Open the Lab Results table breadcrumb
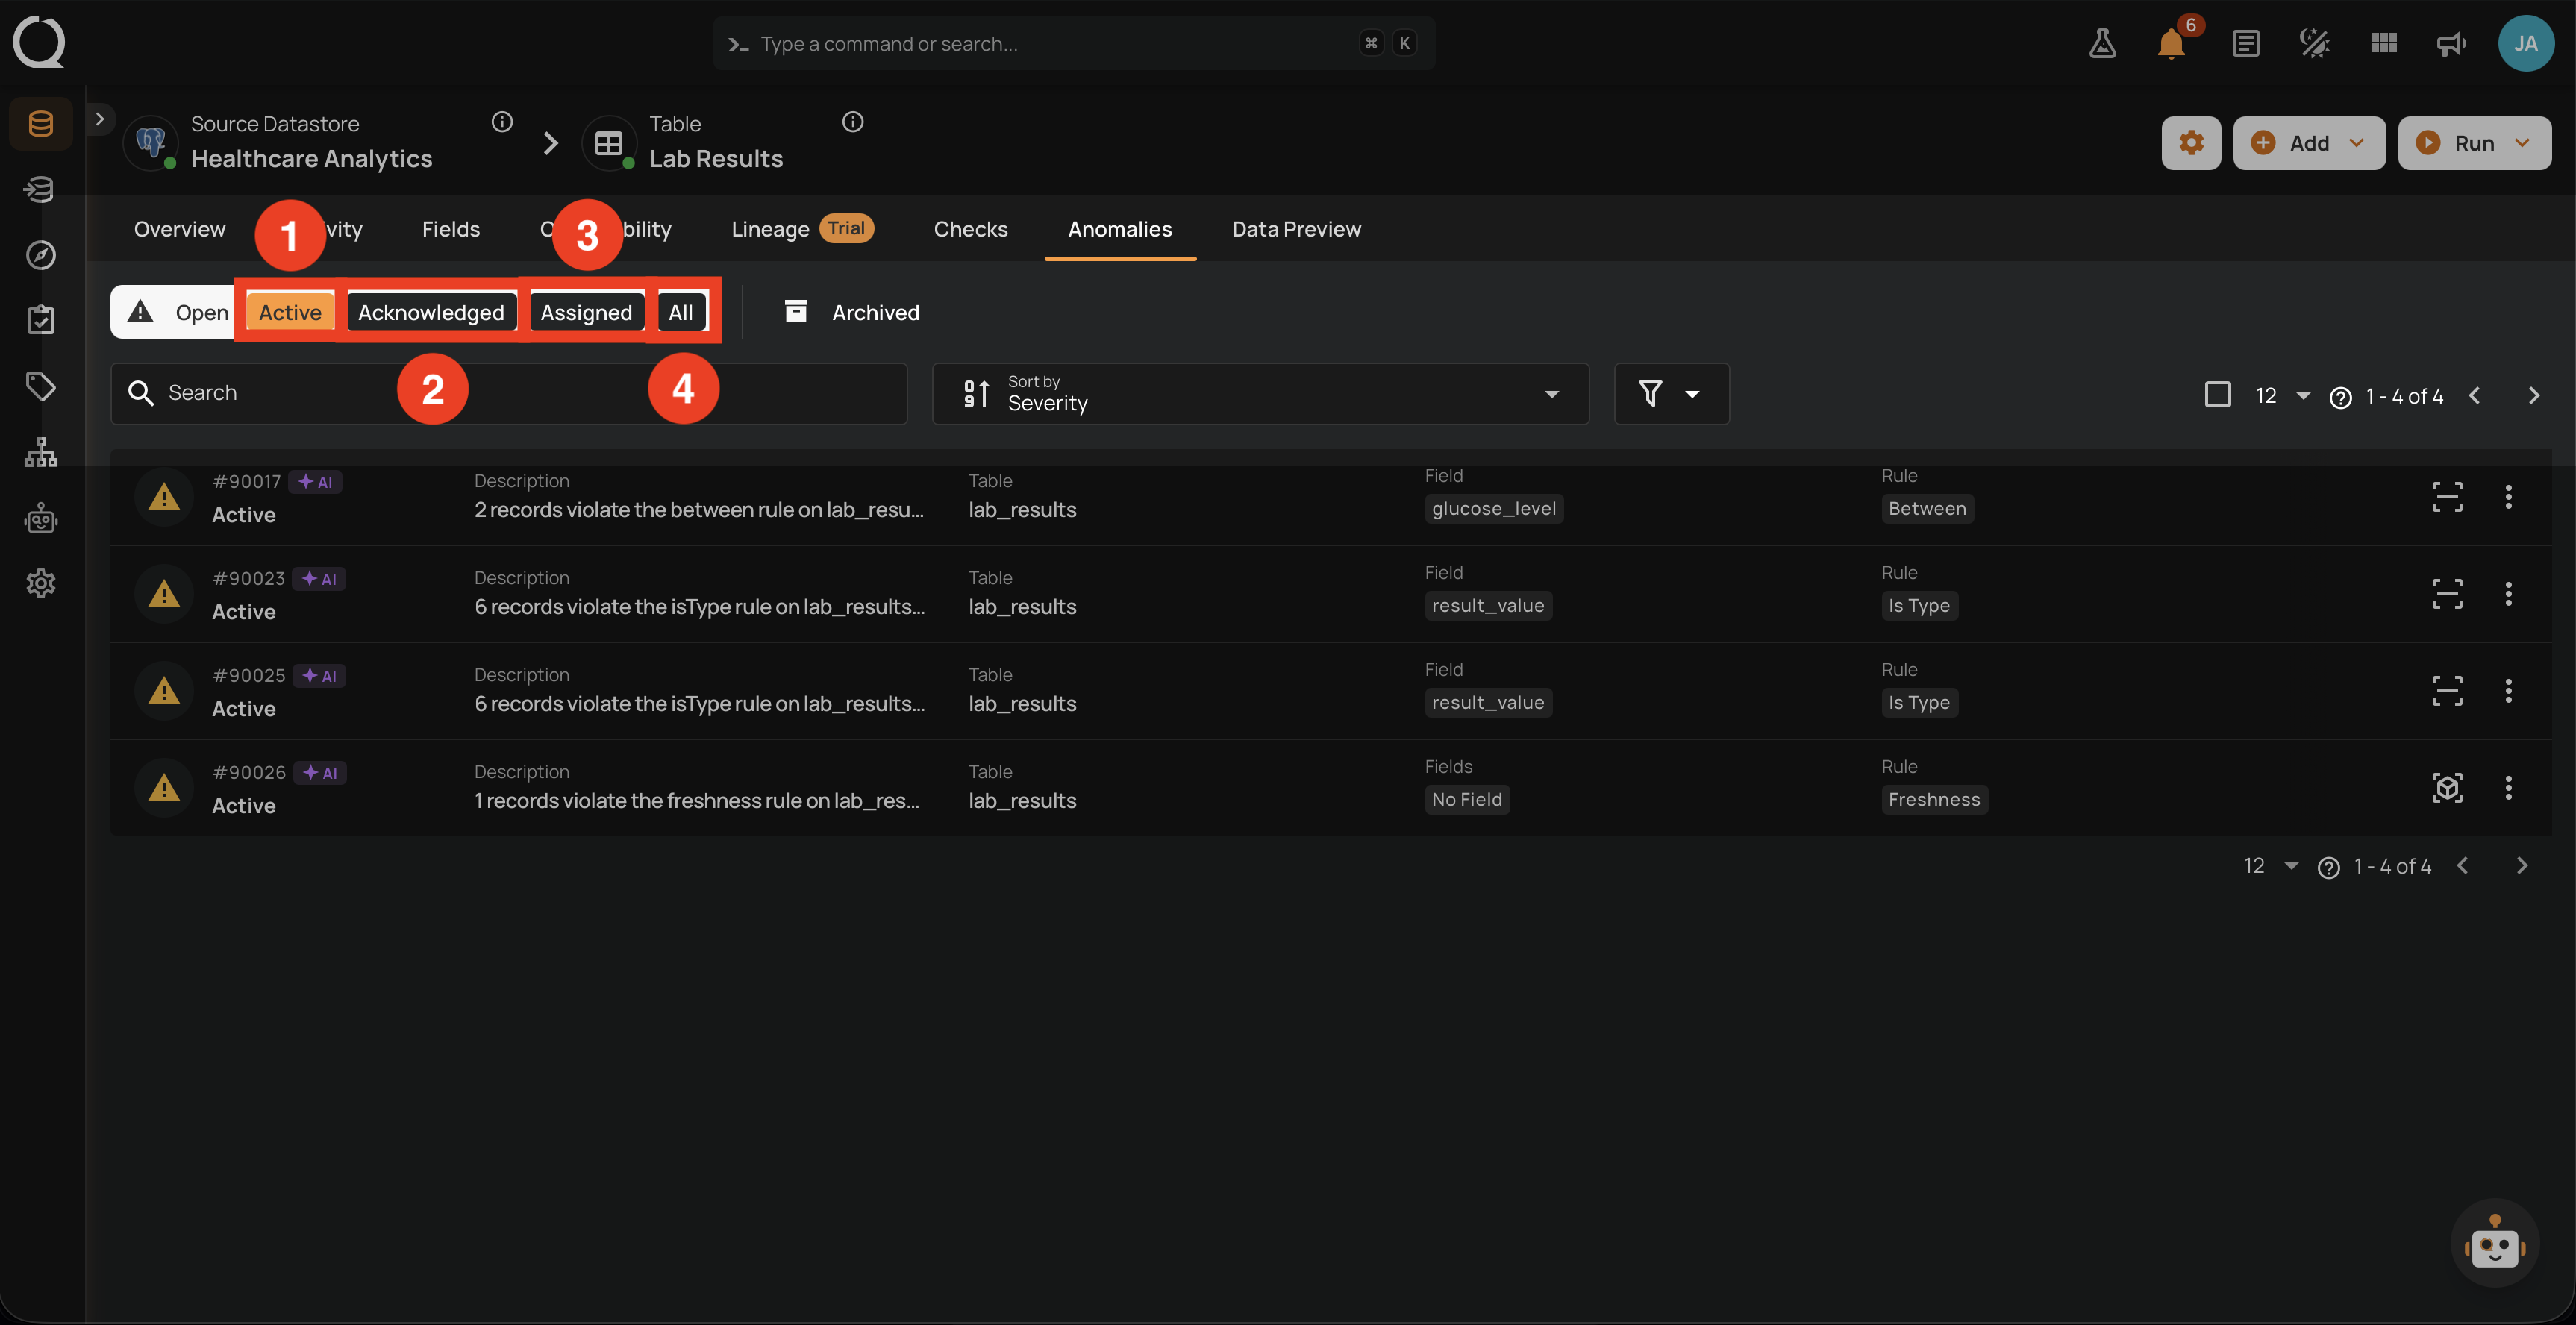 (x=716, y=159)
